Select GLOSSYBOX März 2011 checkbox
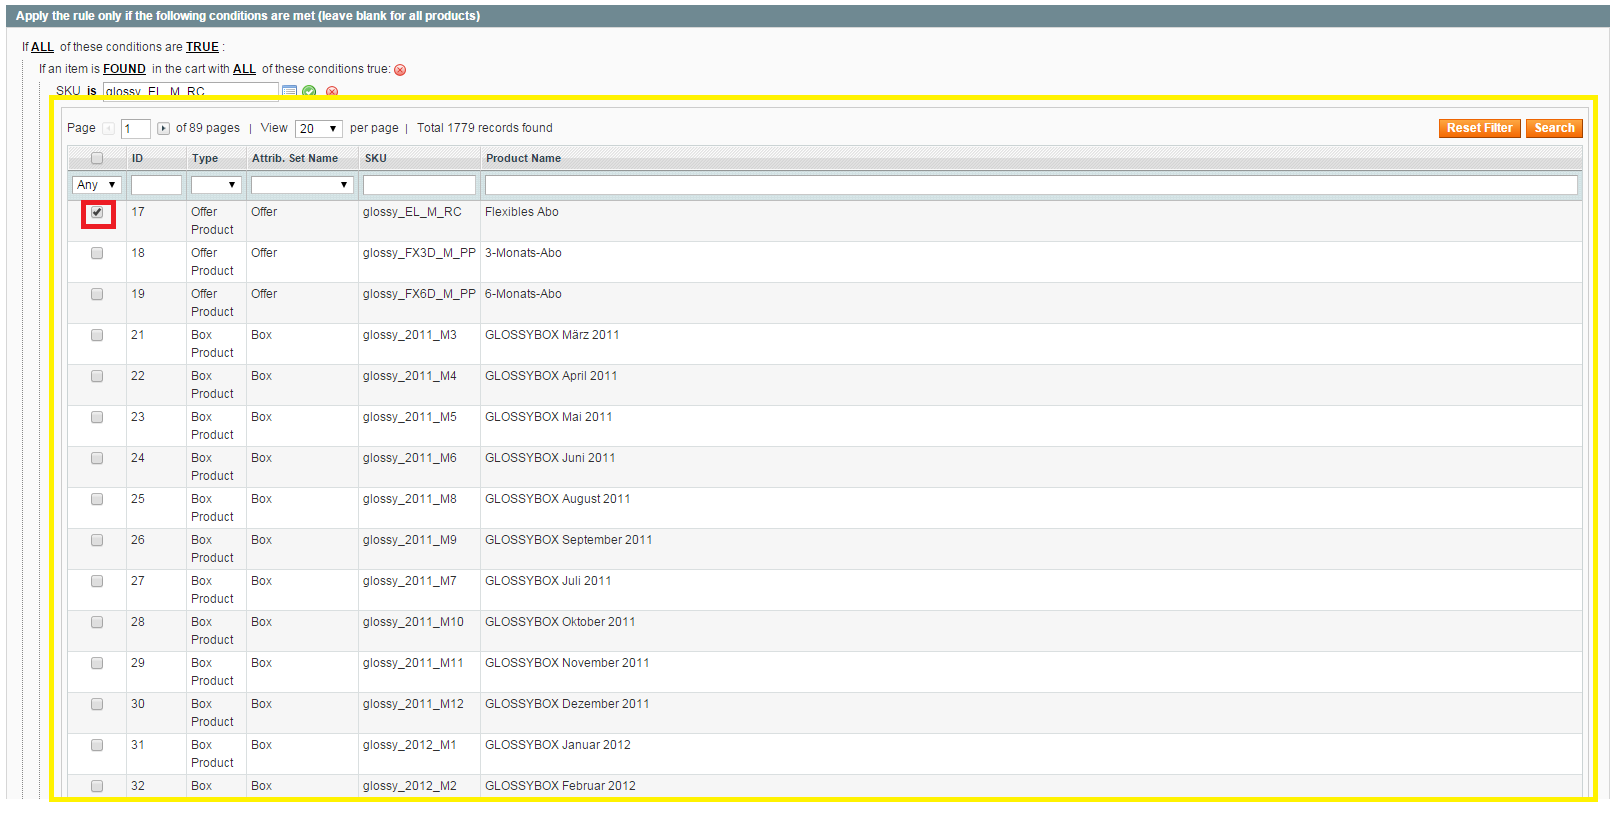Viewport: 1620px width, 814px height. tap(97, 335)
